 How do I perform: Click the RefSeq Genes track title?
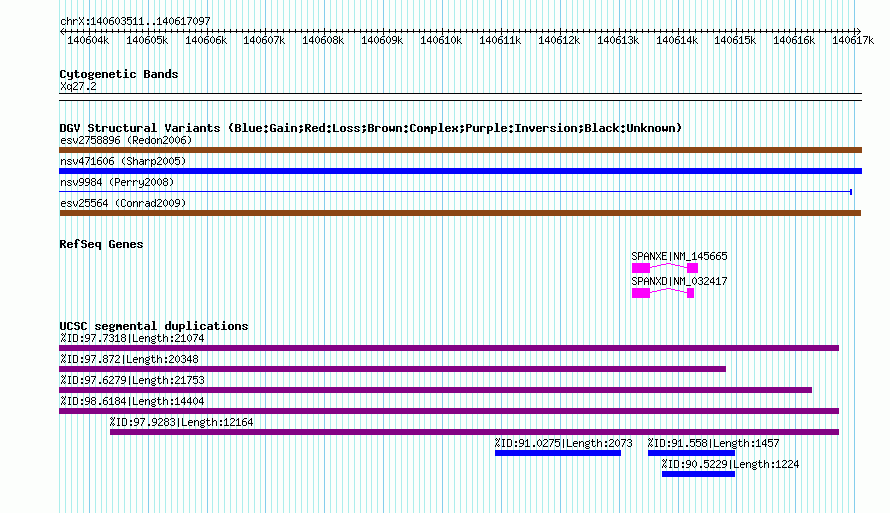pyautogui.click(x=101, y=244)
